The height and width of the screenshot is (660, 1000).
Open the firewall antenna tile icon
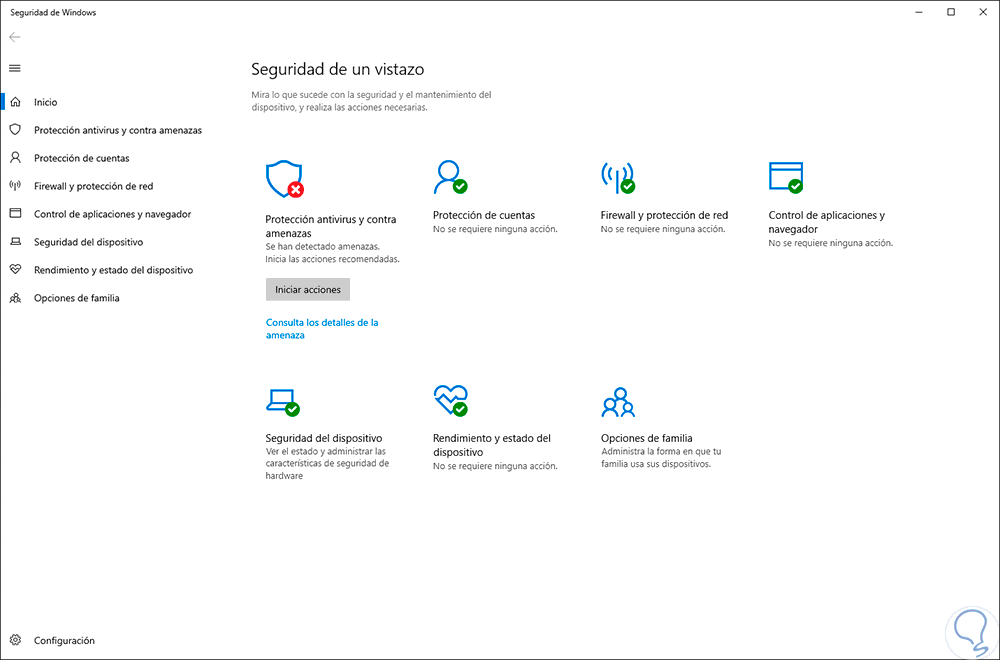click(x=617, y=177)
